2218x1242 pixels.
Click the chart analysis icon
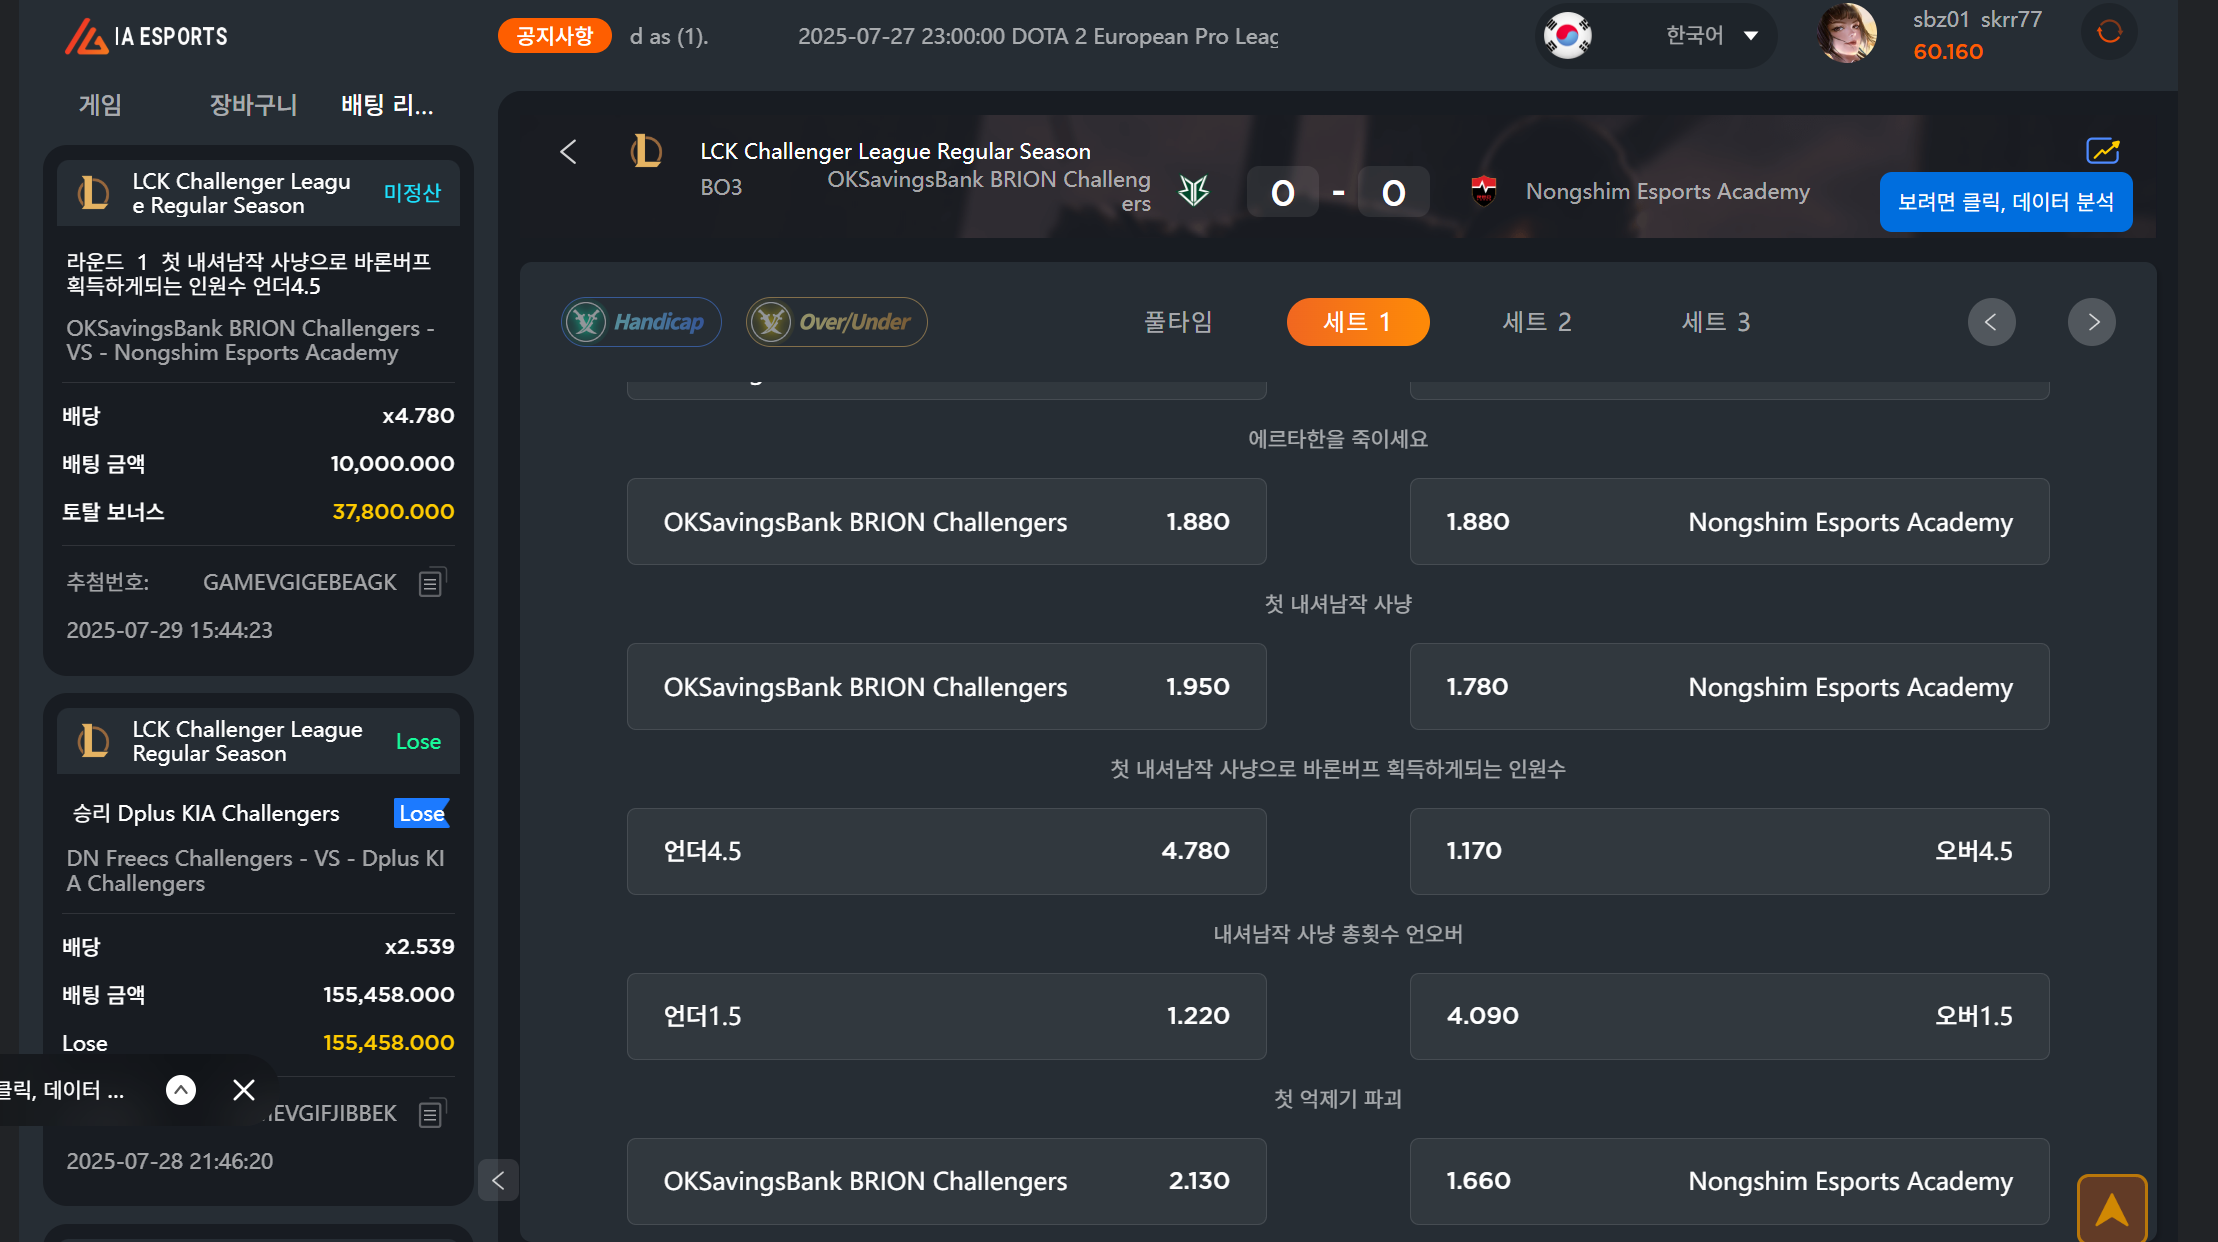coord(2102,151)
